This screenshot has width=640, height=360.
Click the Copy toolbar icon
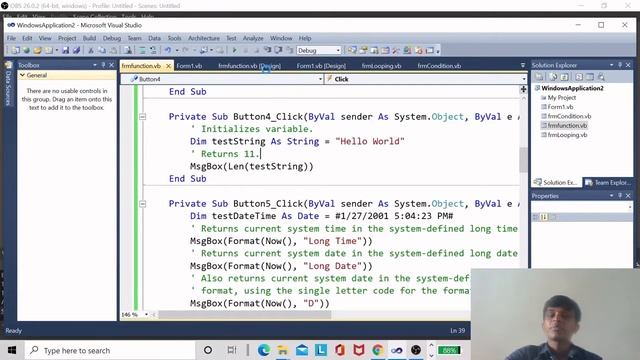click(x=102, y=50)
